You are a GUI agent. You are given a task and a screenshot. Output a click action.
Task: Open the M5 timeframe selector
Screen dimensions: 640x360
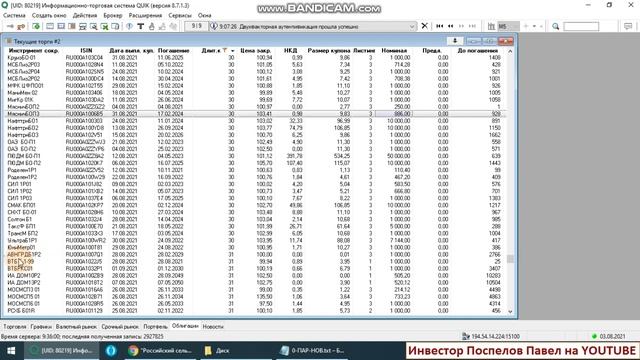point(508,26)
